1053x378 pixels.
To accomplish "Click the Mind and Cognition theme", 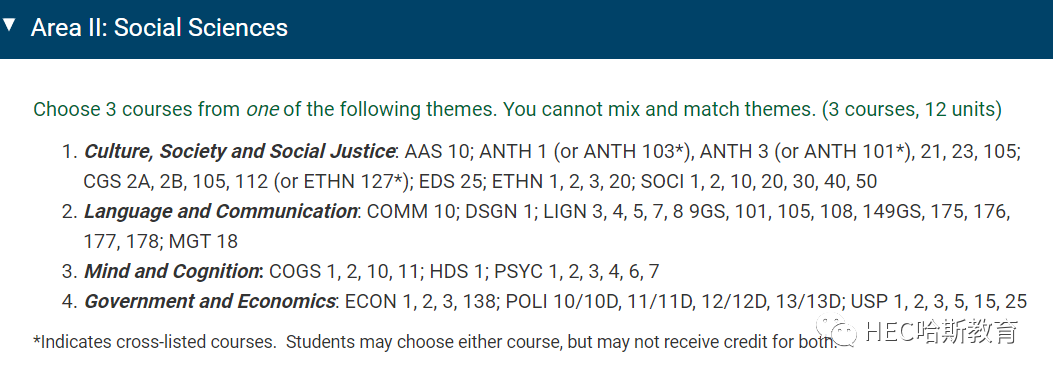I will click(171, 271).
